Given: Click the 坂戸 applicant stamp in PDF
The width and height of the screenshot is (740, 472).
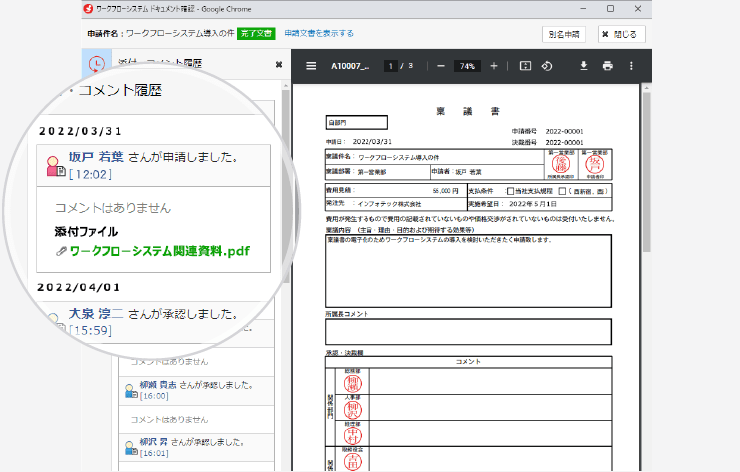Looking at the screenshot, I should (595, 164).
